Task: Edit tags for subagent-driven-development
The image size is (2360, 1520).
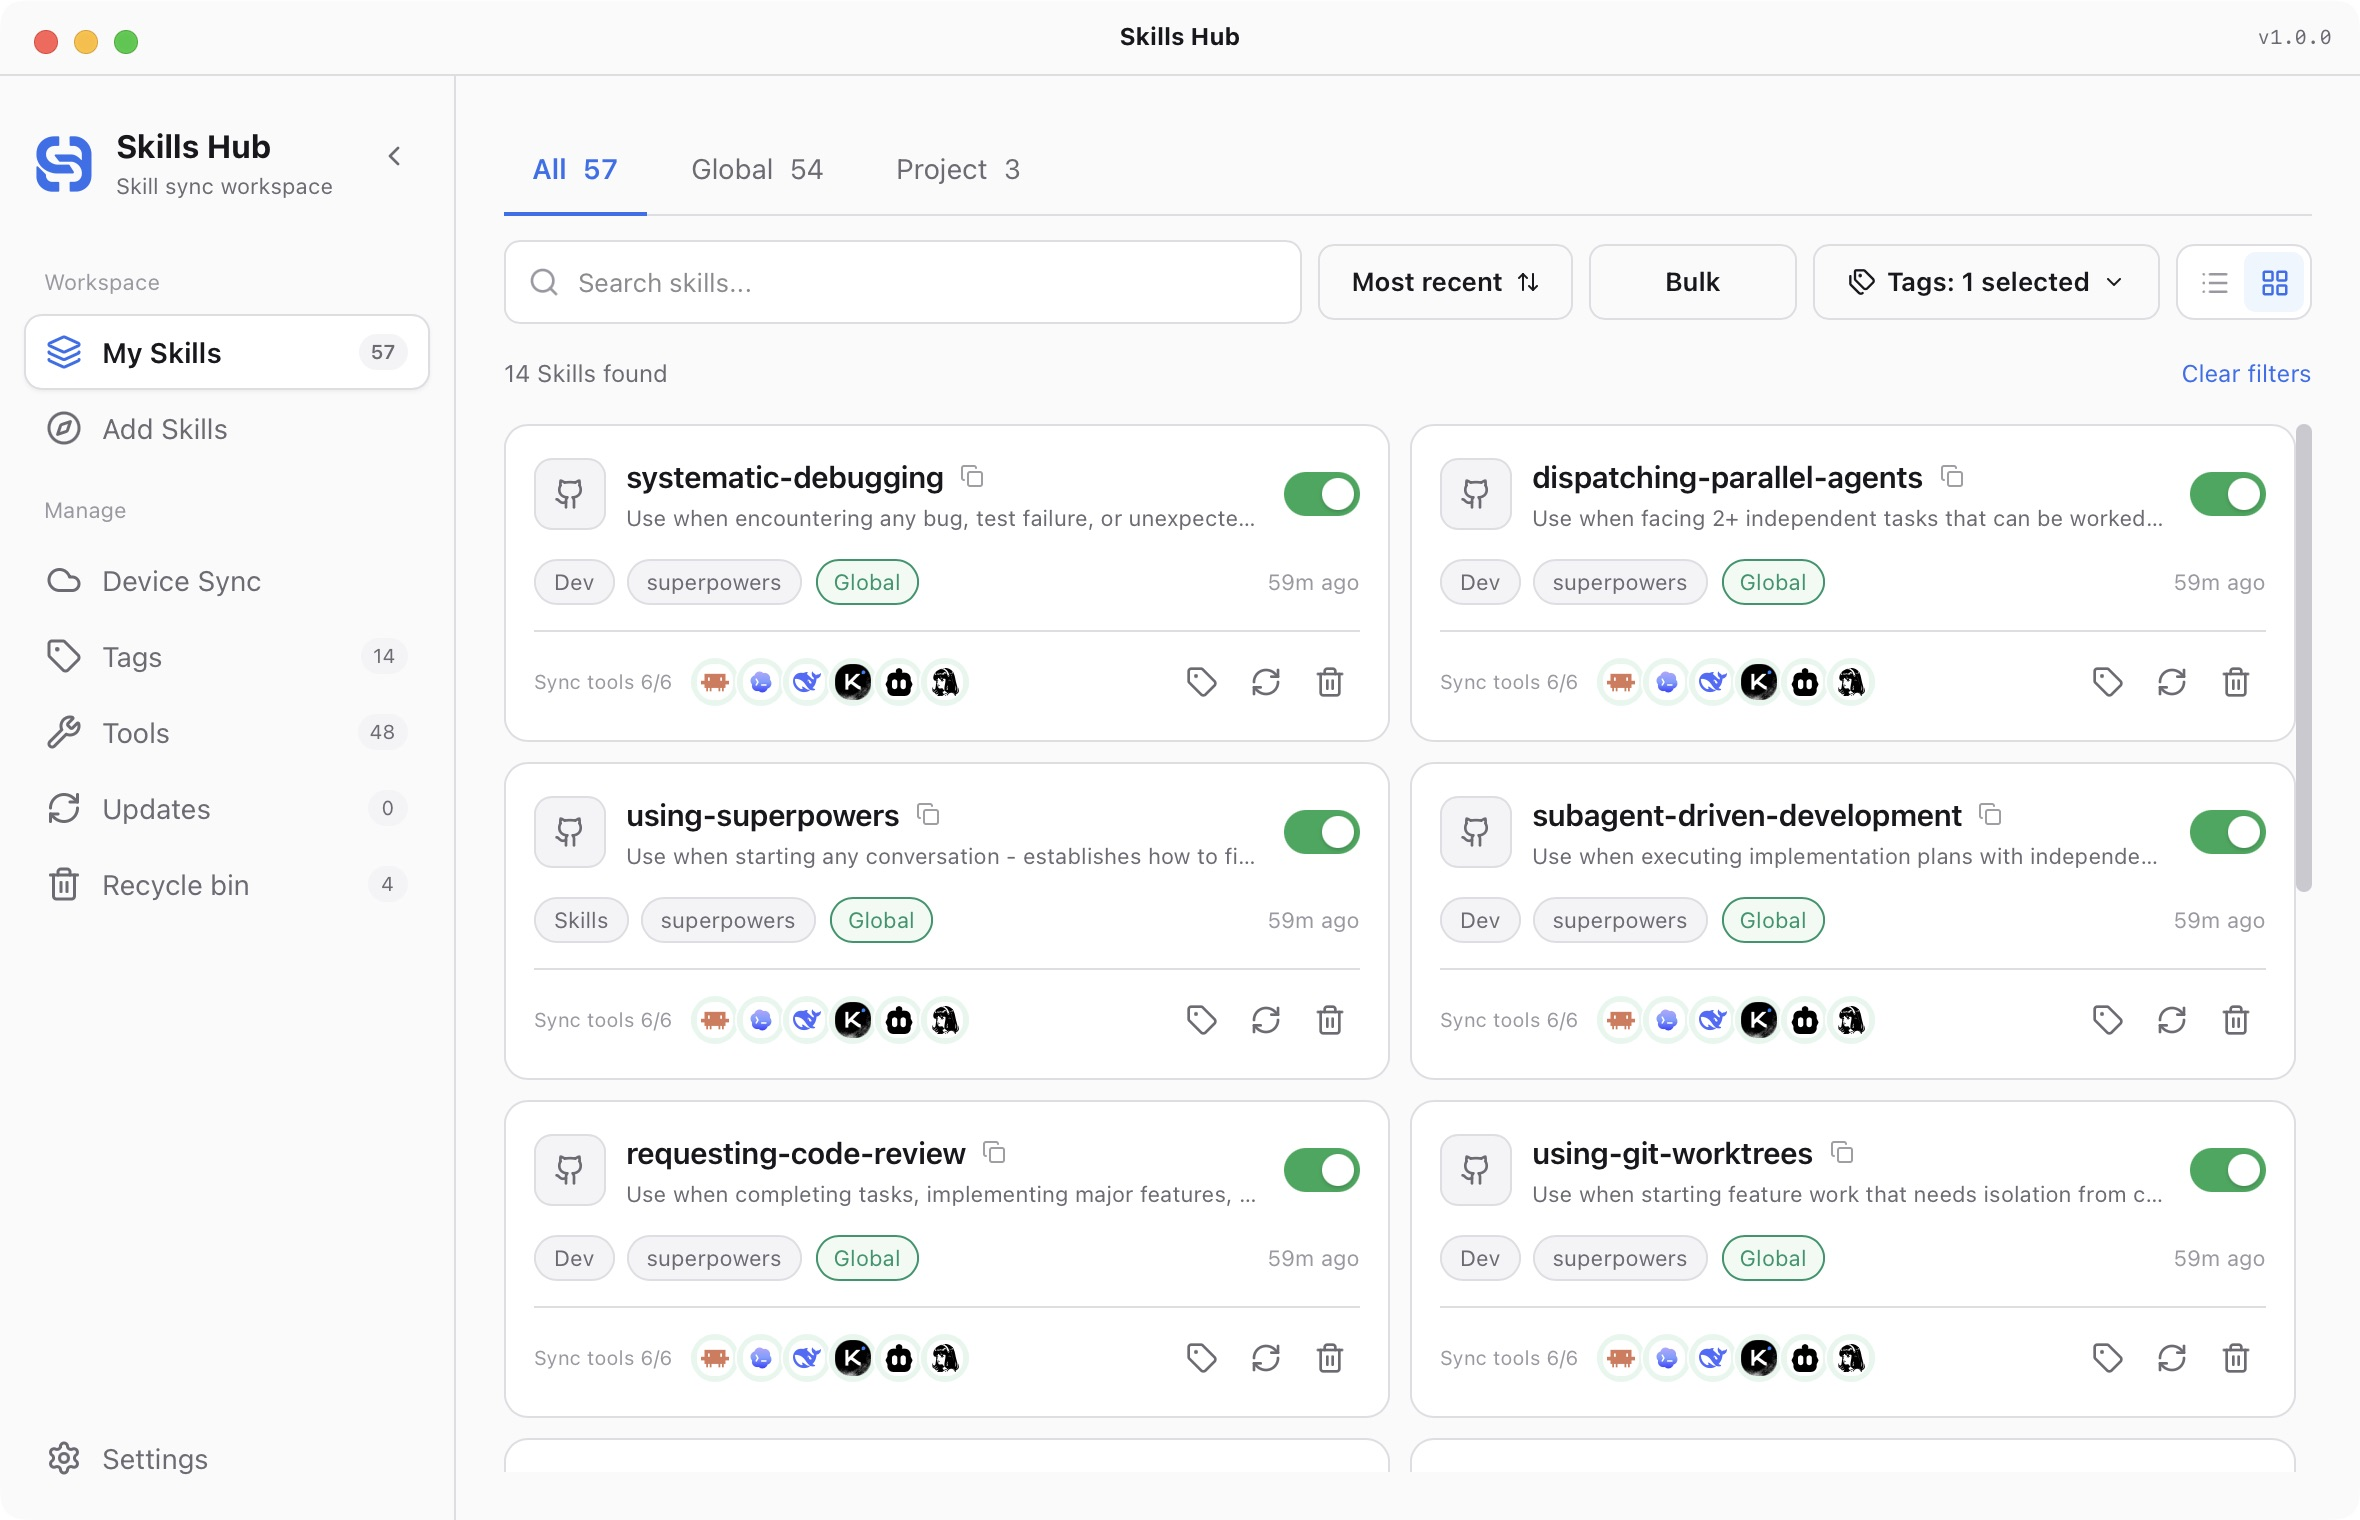Action: (x=2108, y=1020)
